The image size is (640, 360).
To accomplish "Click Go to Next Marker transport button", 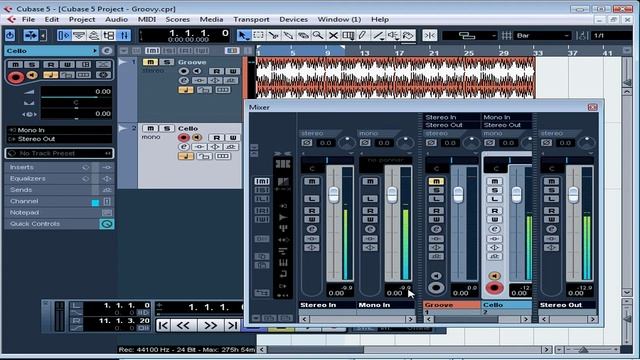I will [x=232, y=325].
